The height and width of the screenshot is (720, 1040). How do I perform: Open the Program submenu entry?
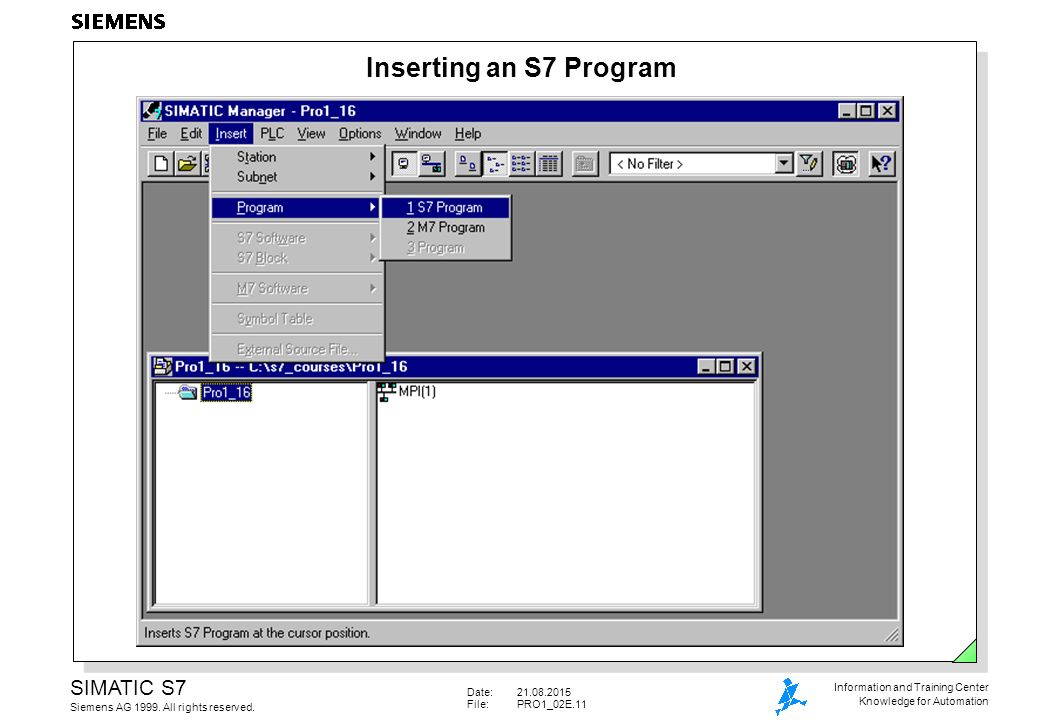coord(296,208)
